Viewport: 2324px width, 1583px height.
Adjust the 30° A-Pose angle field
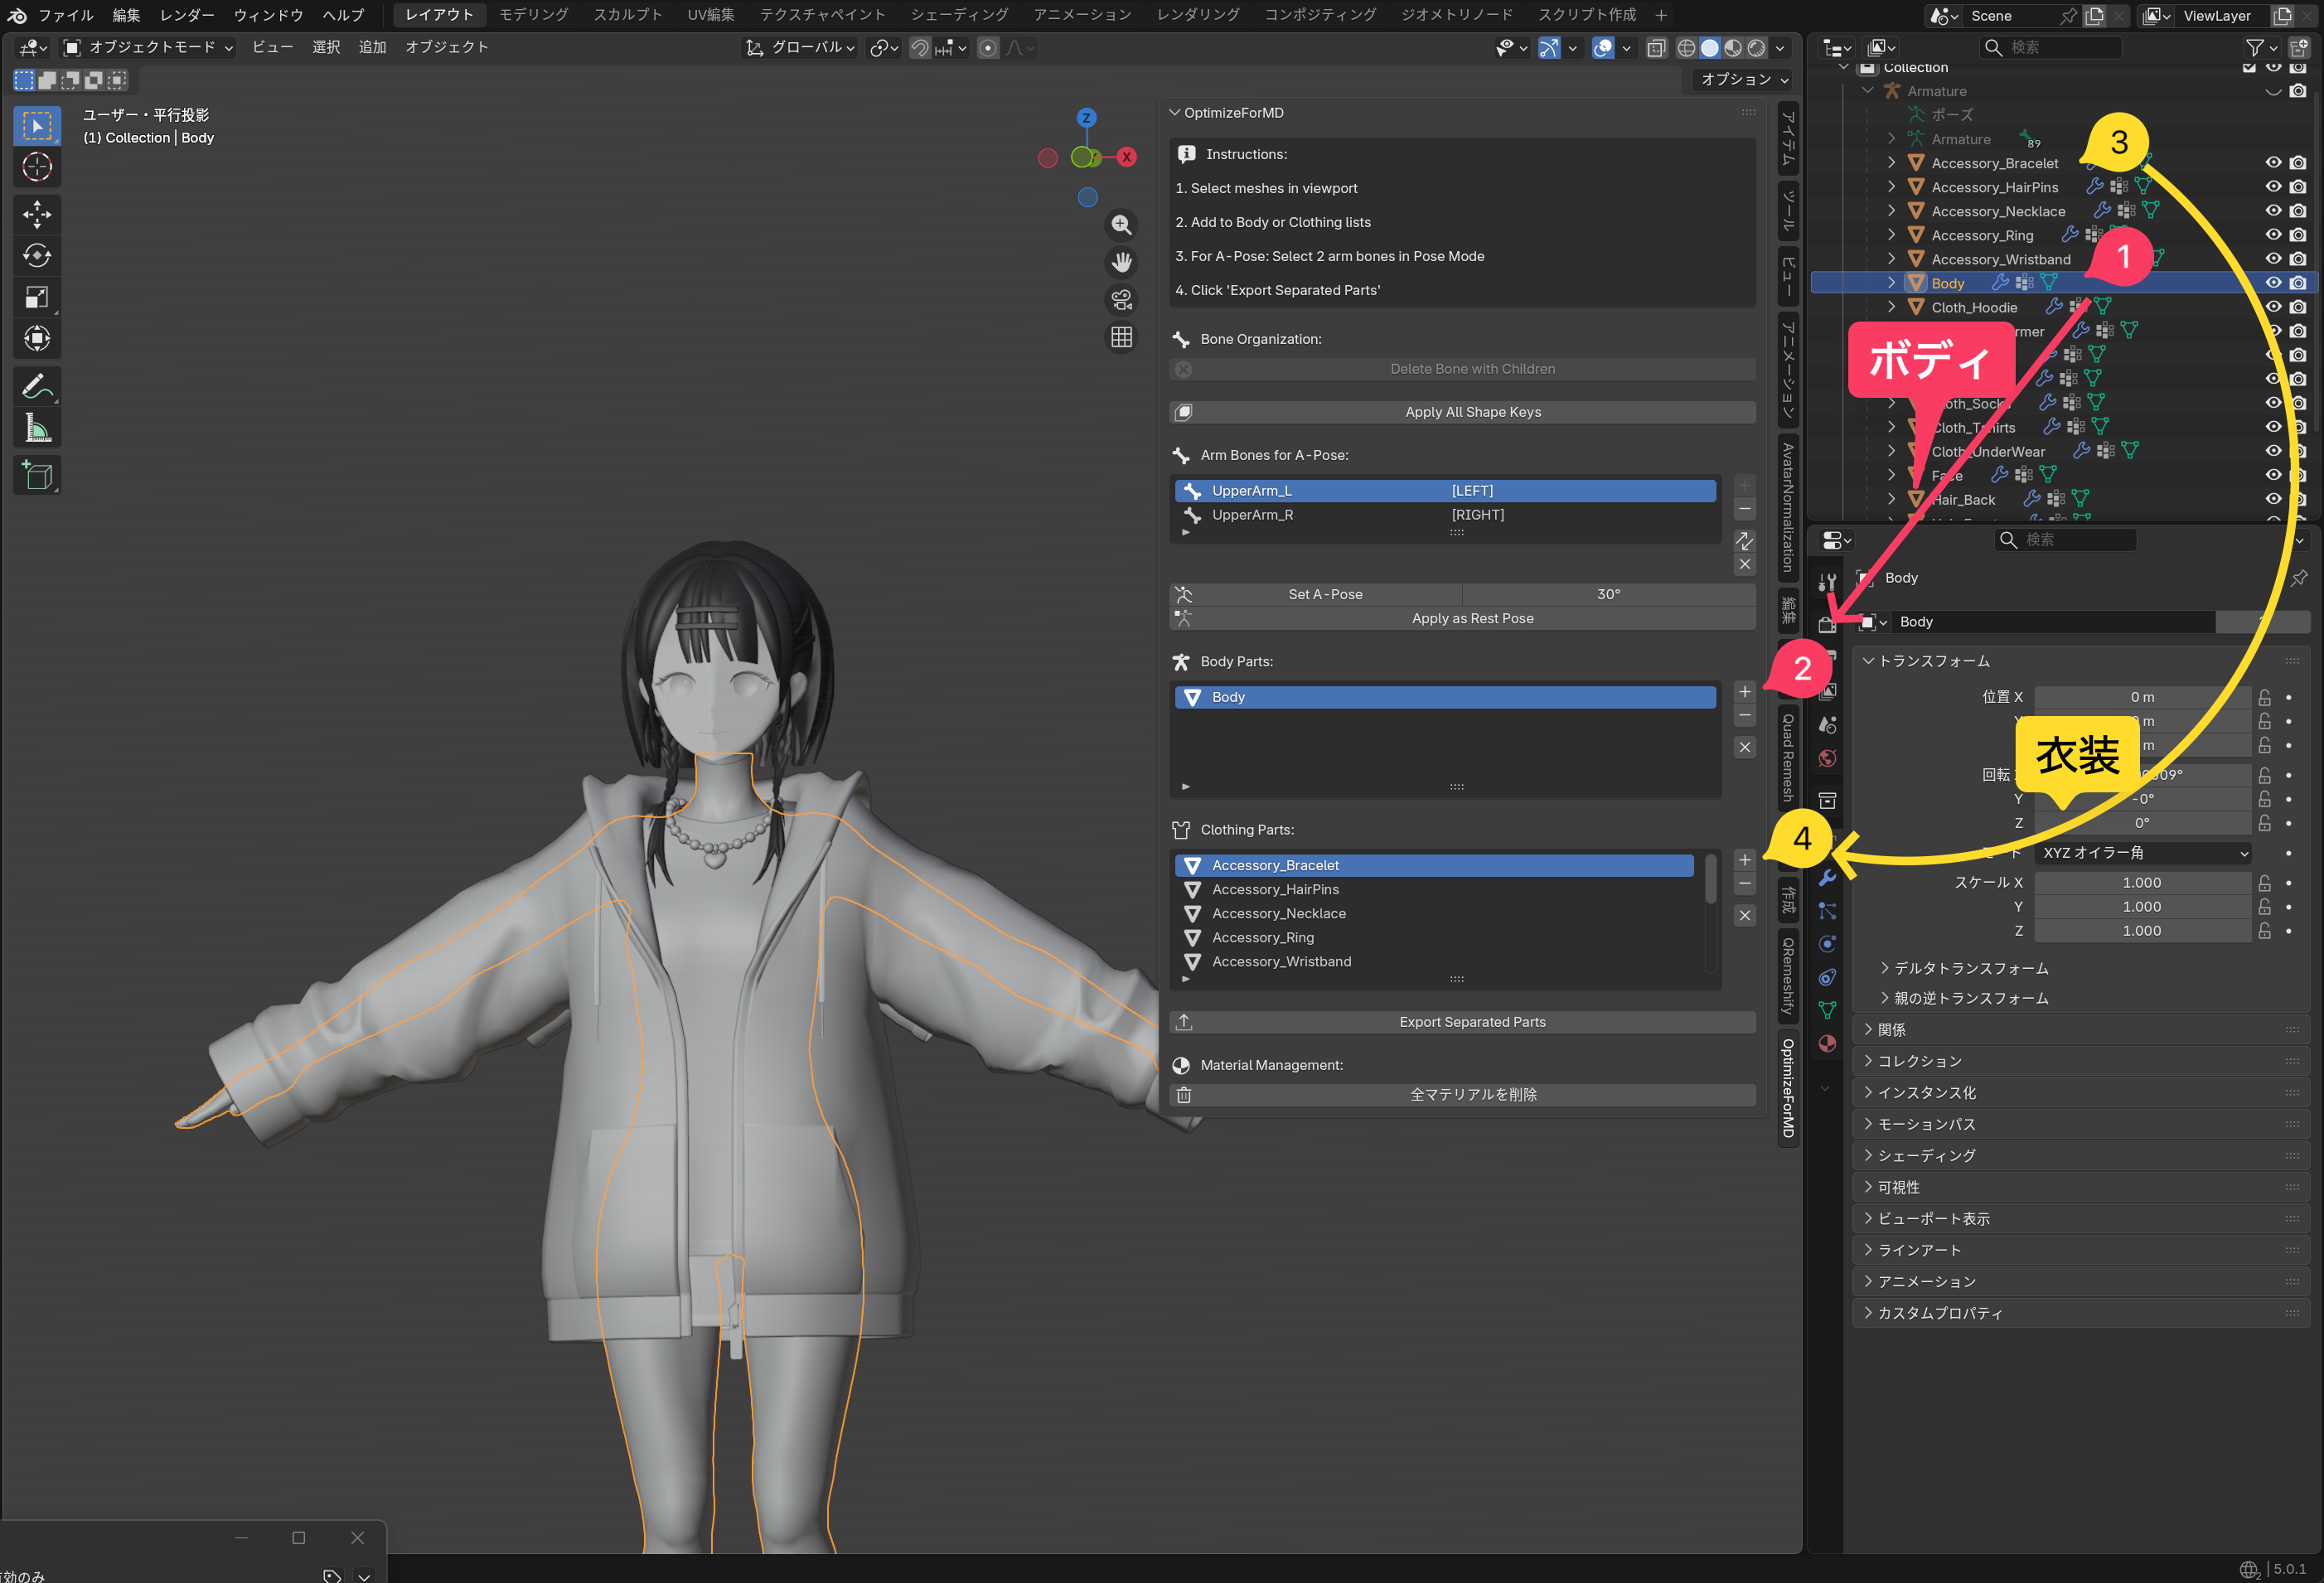point(1607,594)
